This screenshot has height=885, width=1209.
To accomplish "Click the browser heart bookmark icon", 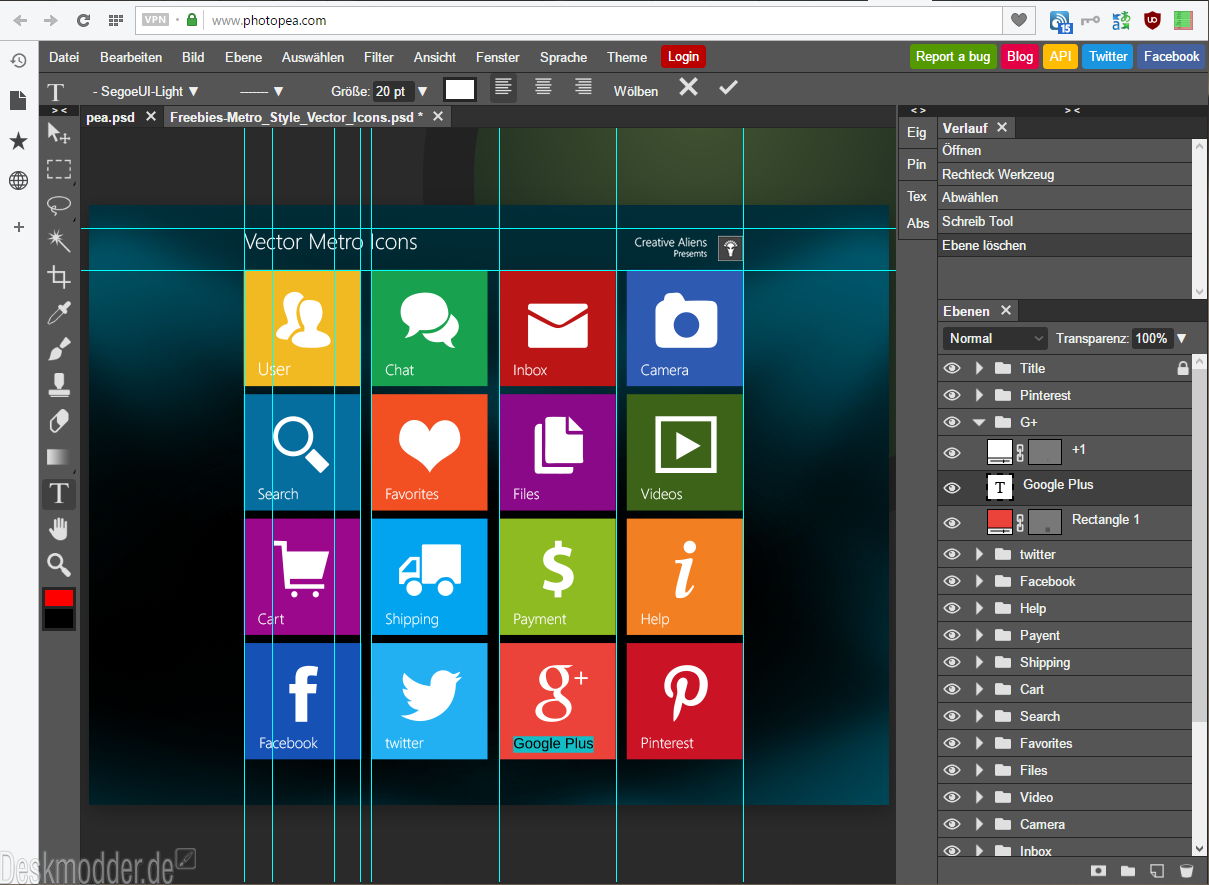I will coord(1019,20).
